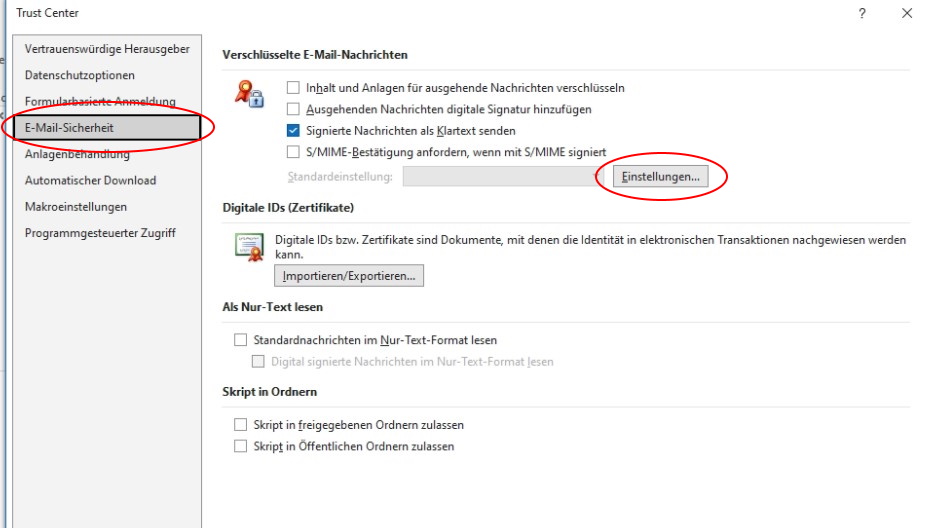
Task: Open the Standardeinstellung dropdown
Action: pyautogui.click(x=500, y=176)
